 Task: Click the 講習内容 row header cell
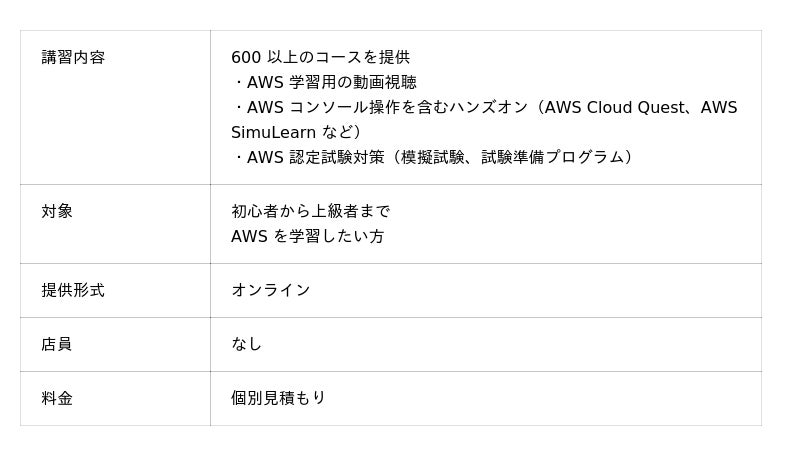point(73,58)
